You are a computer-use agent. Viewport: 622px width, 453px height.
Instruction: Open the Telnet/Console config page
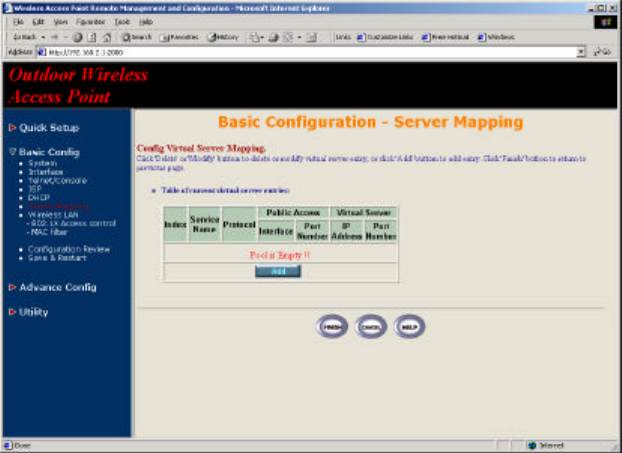58,180
